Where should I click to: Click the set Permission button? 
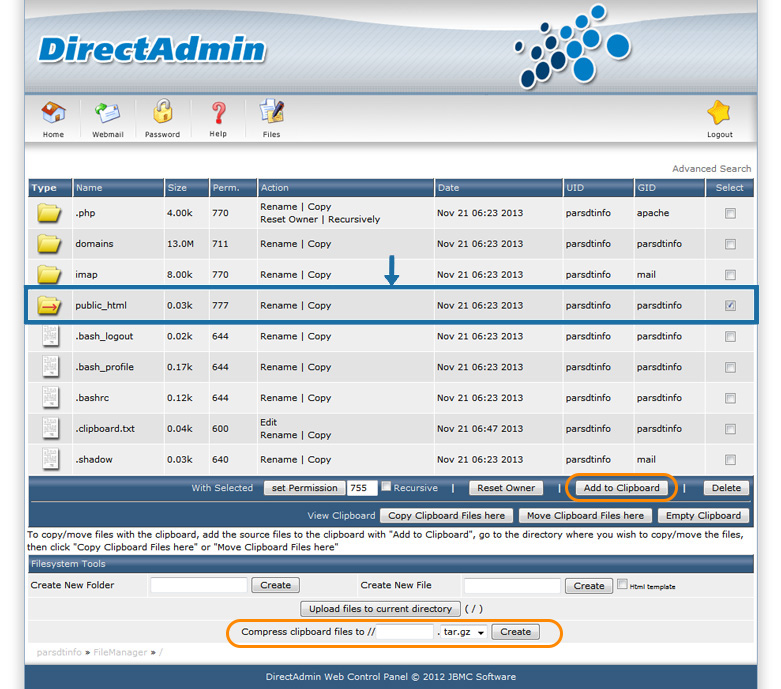click(x=304, y=488)
